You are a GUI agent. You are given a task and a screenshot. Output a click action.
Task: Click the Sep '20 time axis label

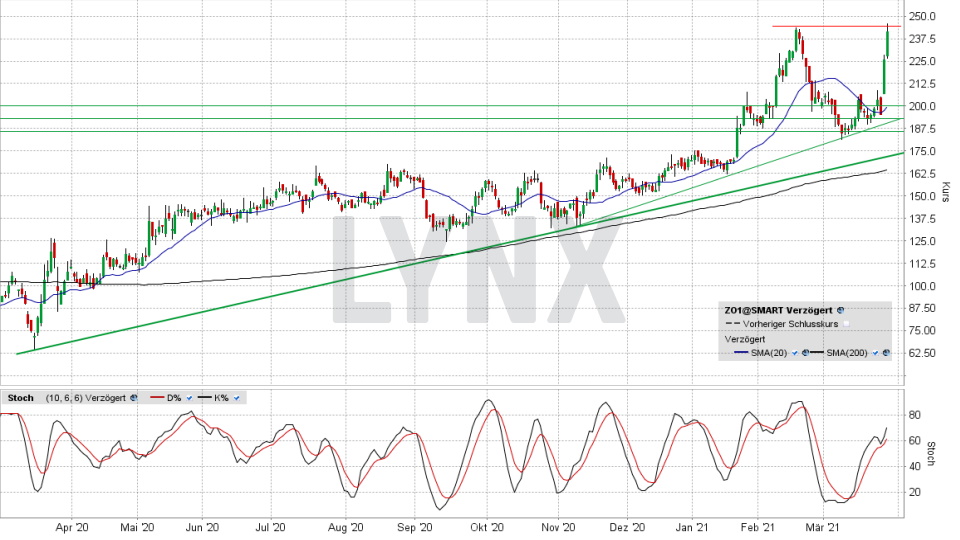[x=414, y=526]
